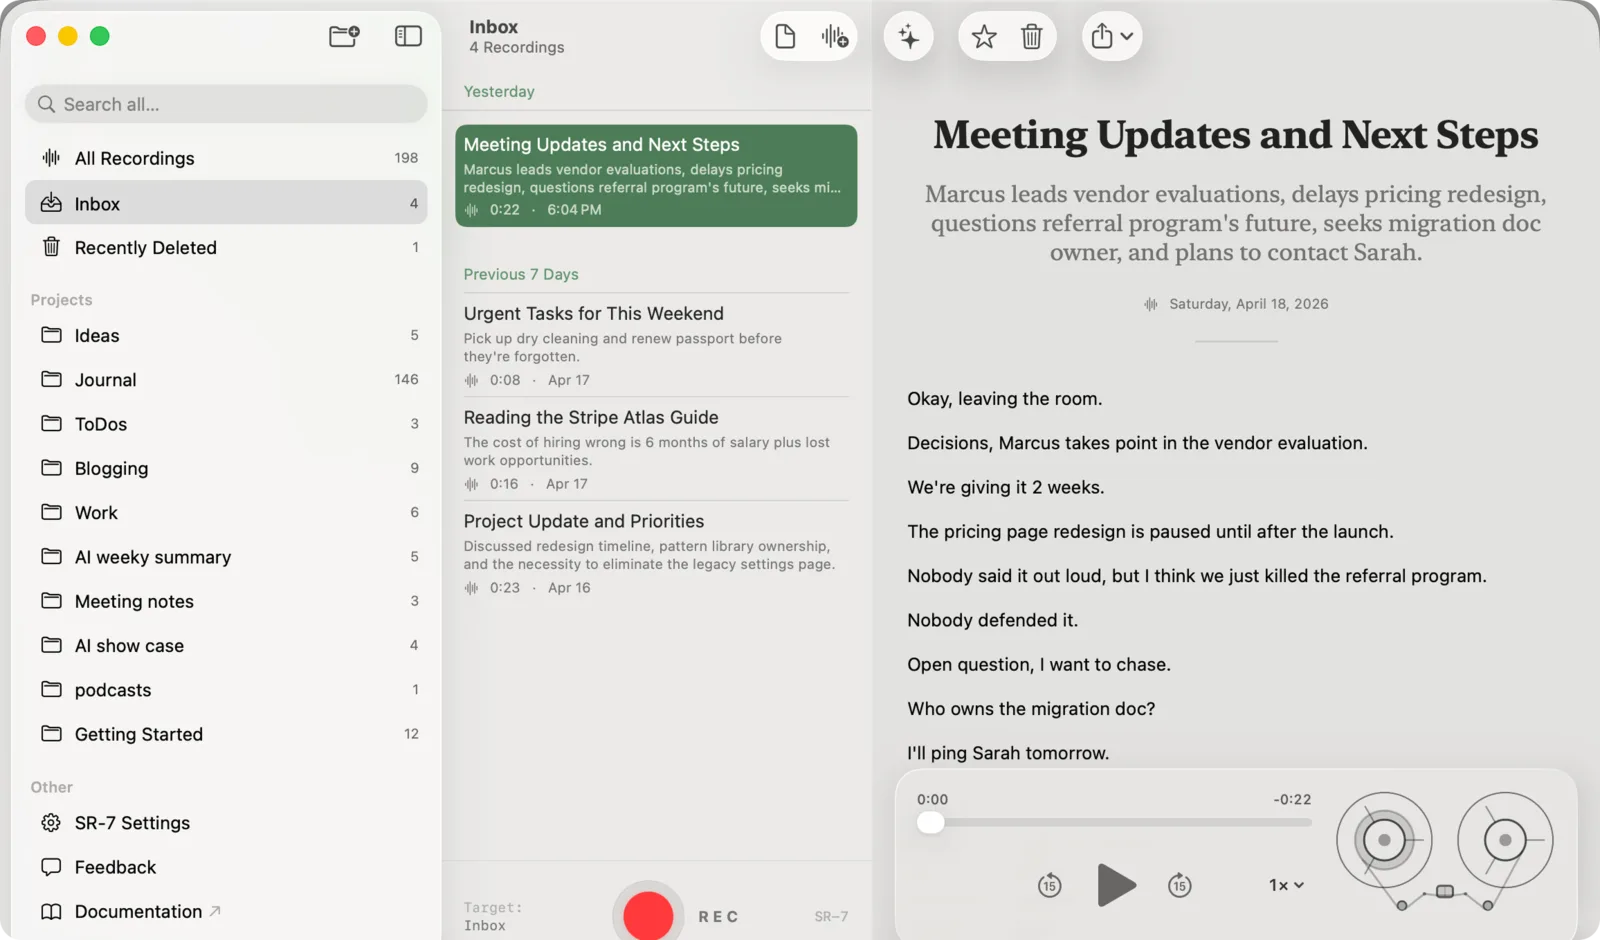
Task: Open the ToDos project folder
Action: (x=226, y=423)
